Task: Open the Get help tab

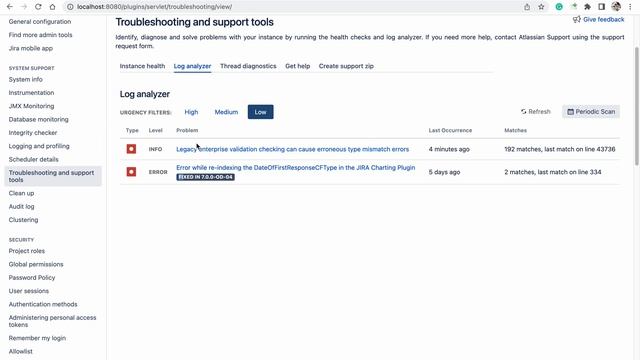Action: [x=298, y=66]
